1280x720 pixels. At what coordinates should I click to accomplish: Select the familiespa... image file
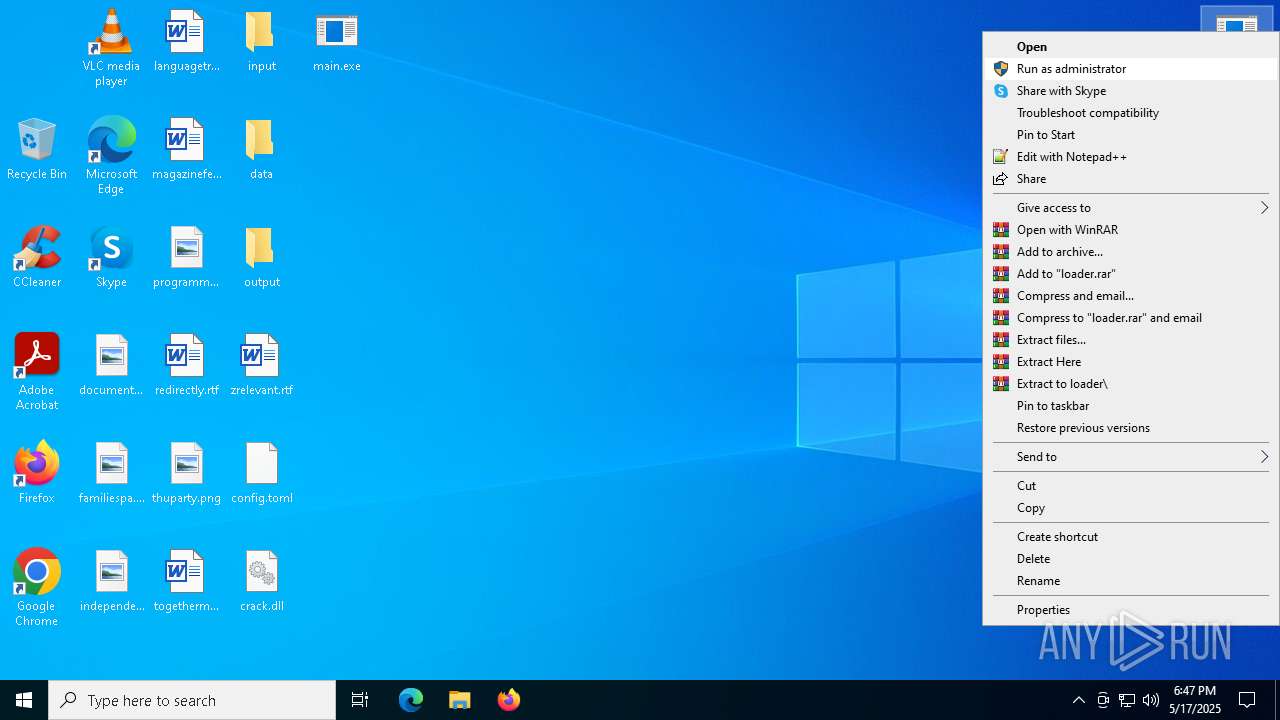pos(111,474)
